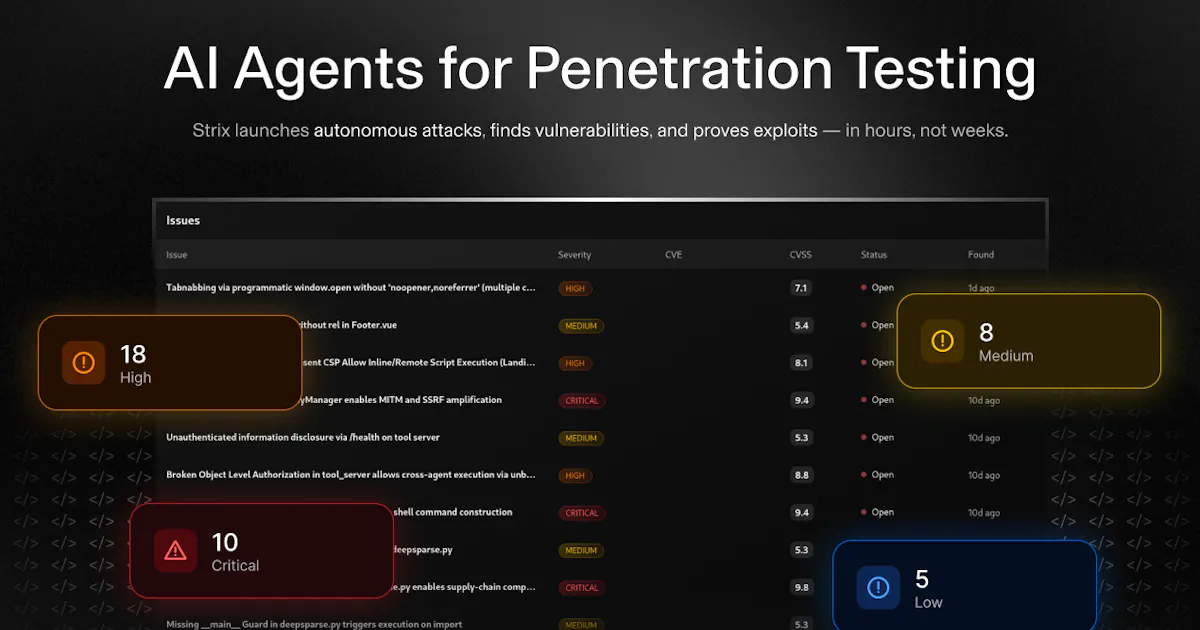Sort by the Severity column header
The height and width of the screenshot is (630, 1200).
point(574,255)
